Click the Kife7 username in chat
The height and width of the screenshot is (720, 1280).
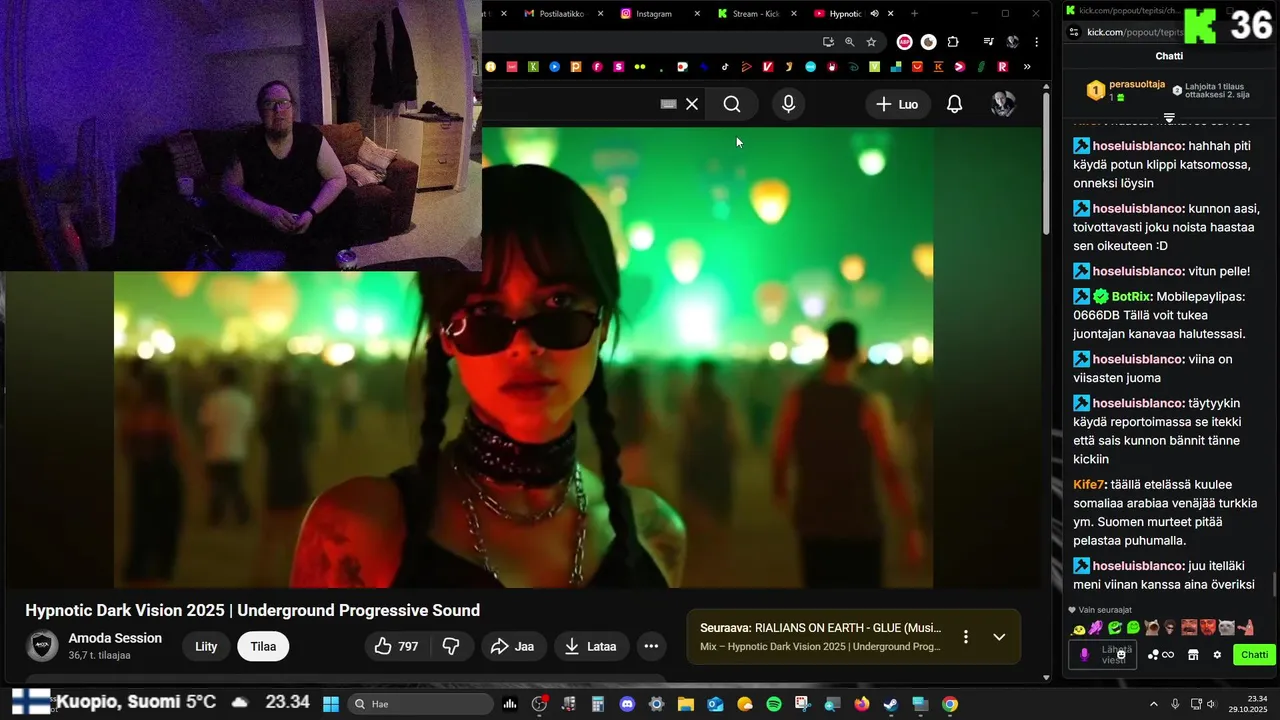point(1088,484)
